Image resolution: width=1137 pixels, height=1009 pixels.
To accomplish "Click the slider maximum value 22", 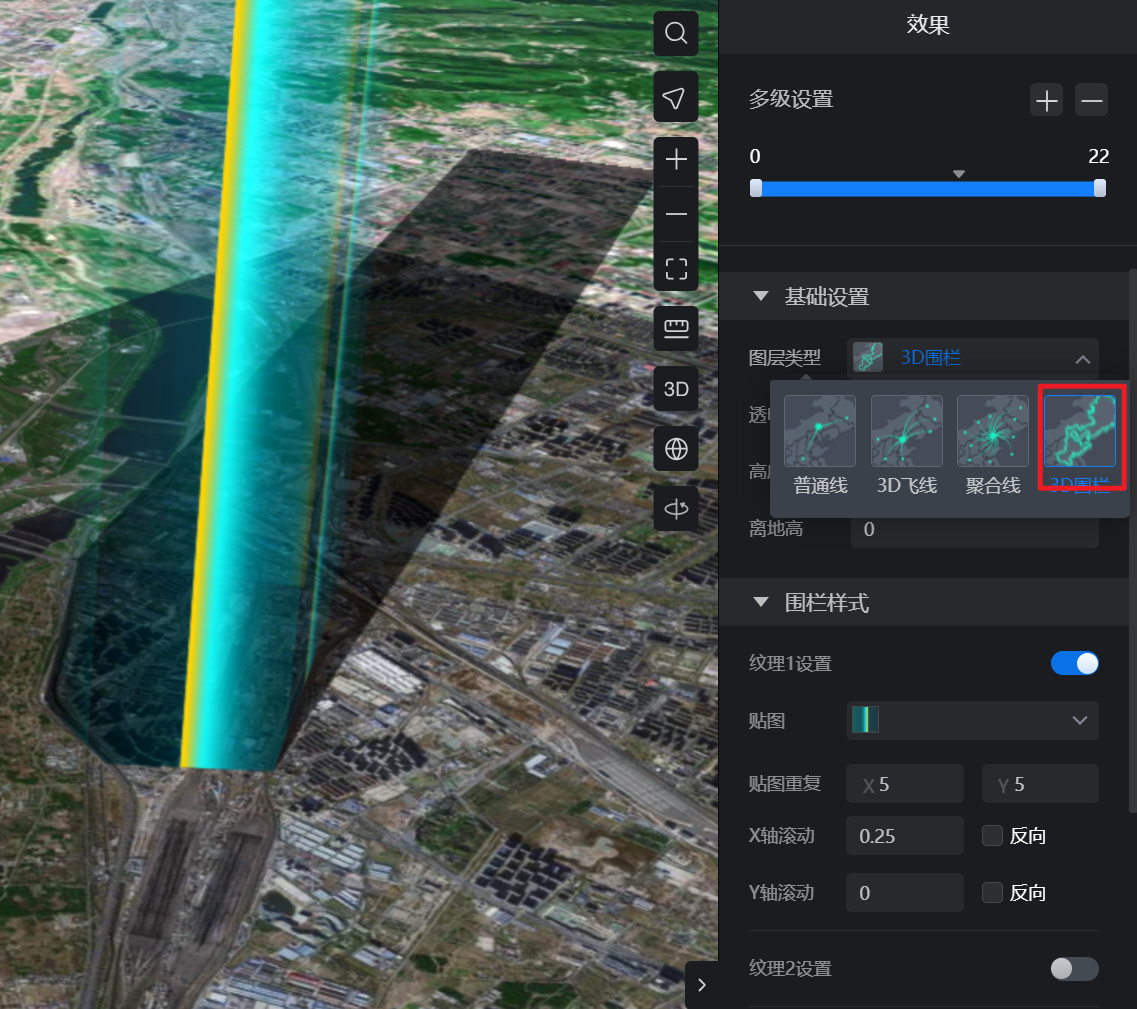I will click(x=1099, y=156).
